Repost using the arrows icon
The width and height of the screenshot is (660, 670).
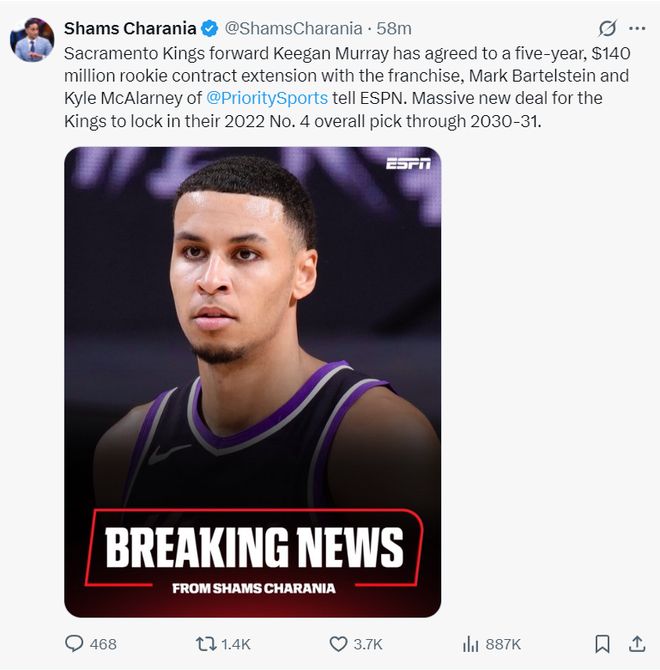tap(205, 644)
